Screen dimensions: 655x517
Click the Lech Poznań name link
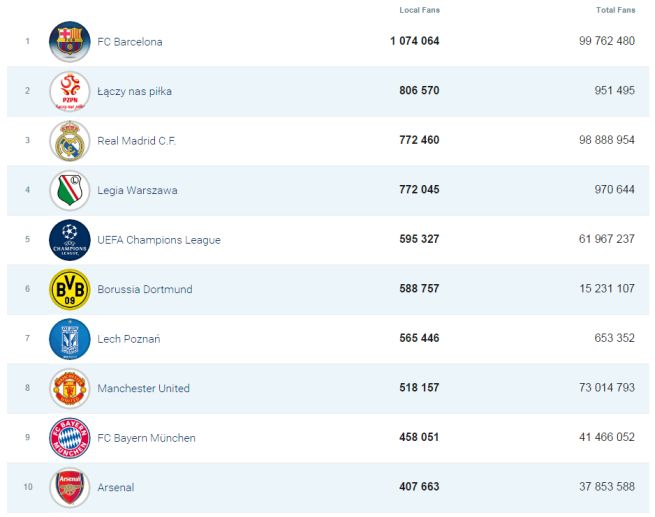tap(129, 339)
